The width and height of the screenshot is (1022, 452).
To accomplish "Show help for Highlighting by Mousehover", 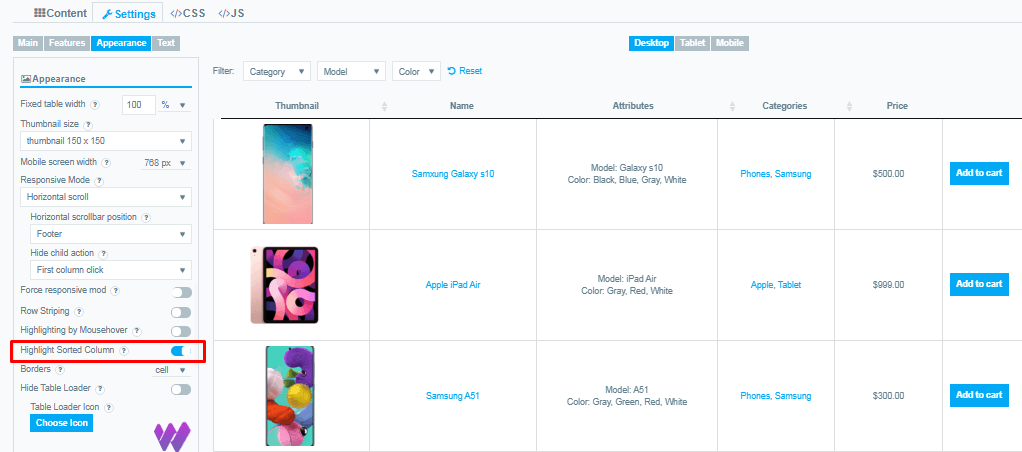I will (x=137, y=331).
